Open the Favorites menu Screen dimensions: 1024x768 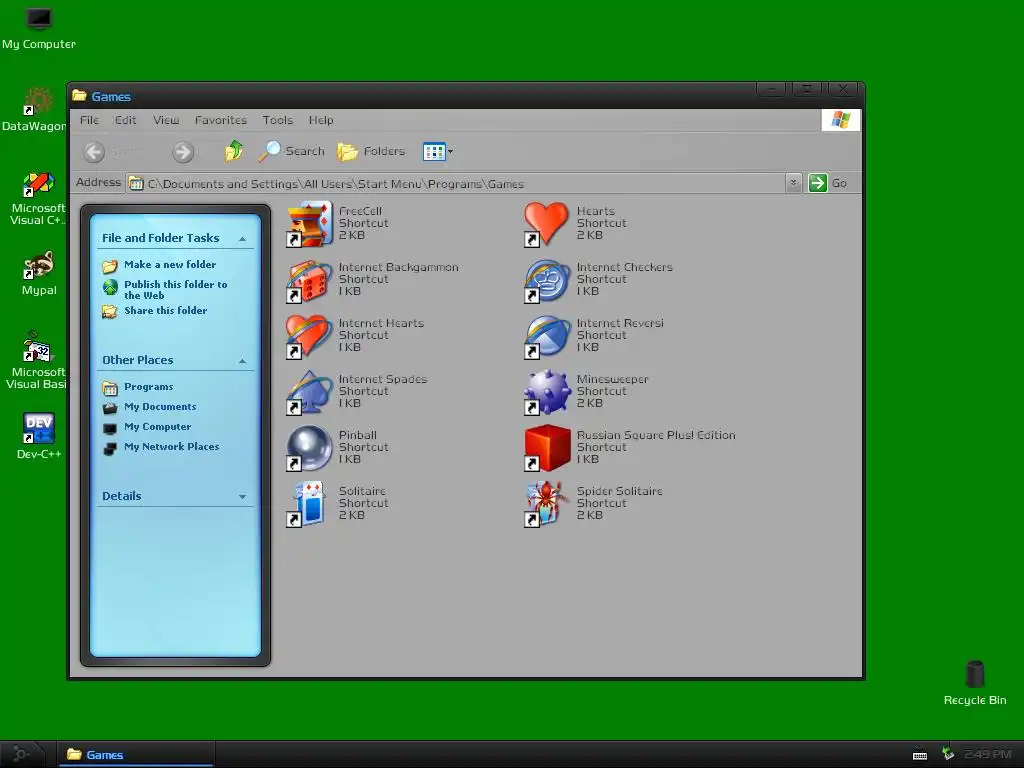click(221, 120)
